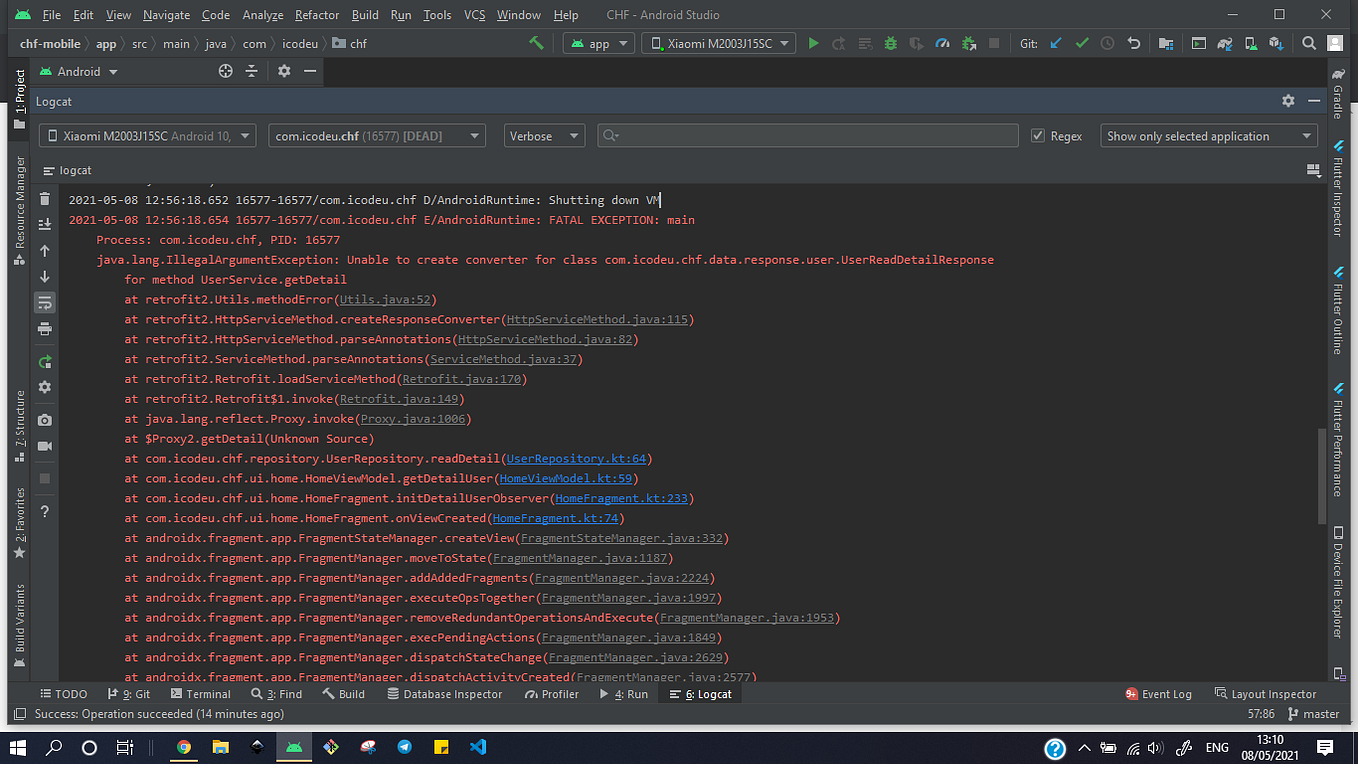The image size is (1358, 764).
Task: Commit changes with the green checkmark
Action: click(1082, 43)
